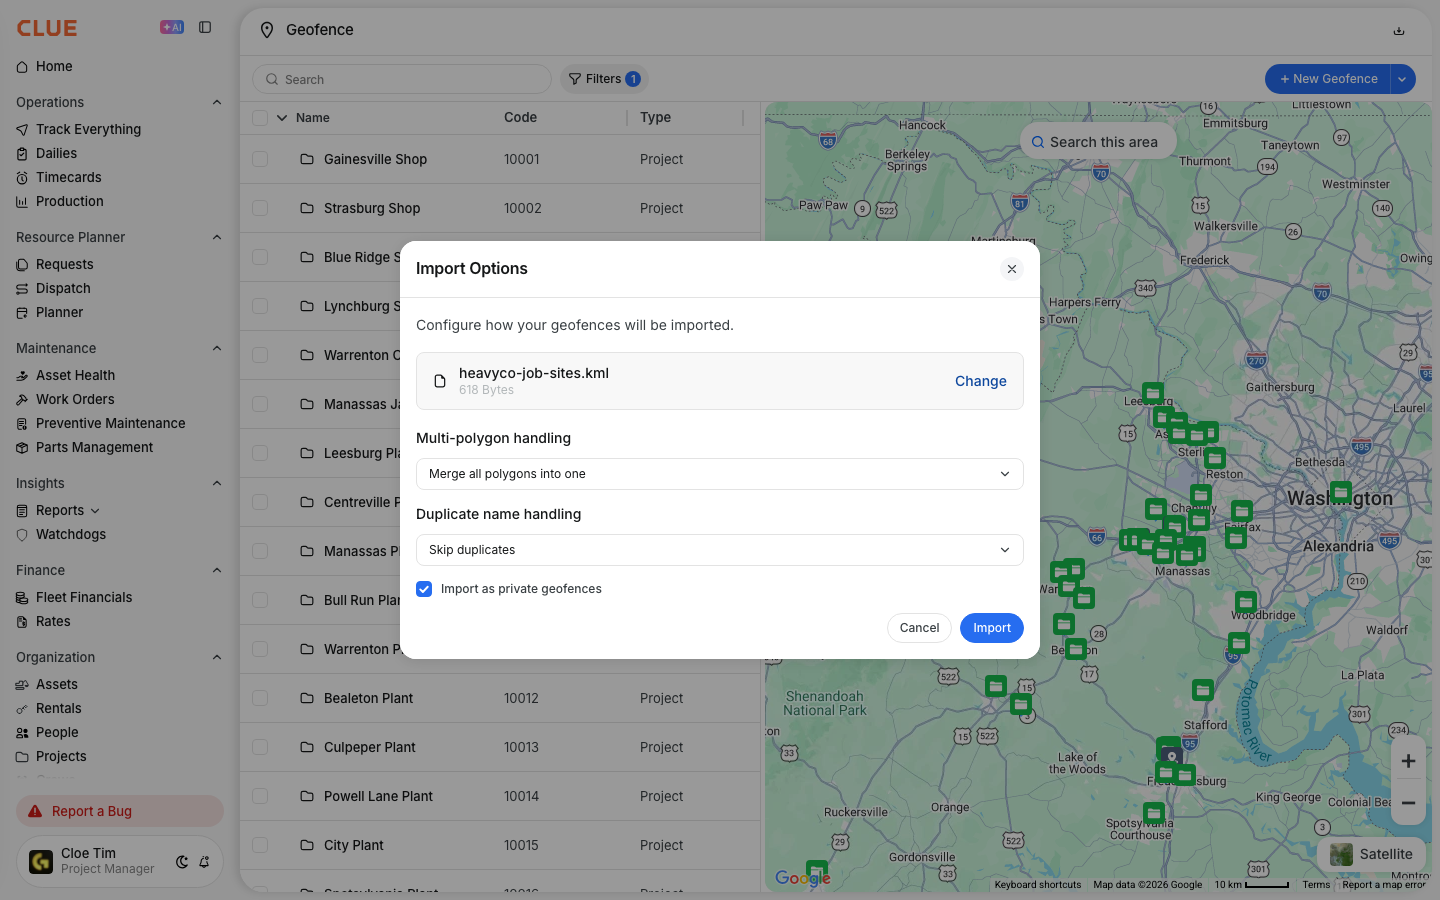Image resolution: width=1440 pixels, height=900 pixels.
Task: Uncheck Import as private geofences
Action: [424, 589]
